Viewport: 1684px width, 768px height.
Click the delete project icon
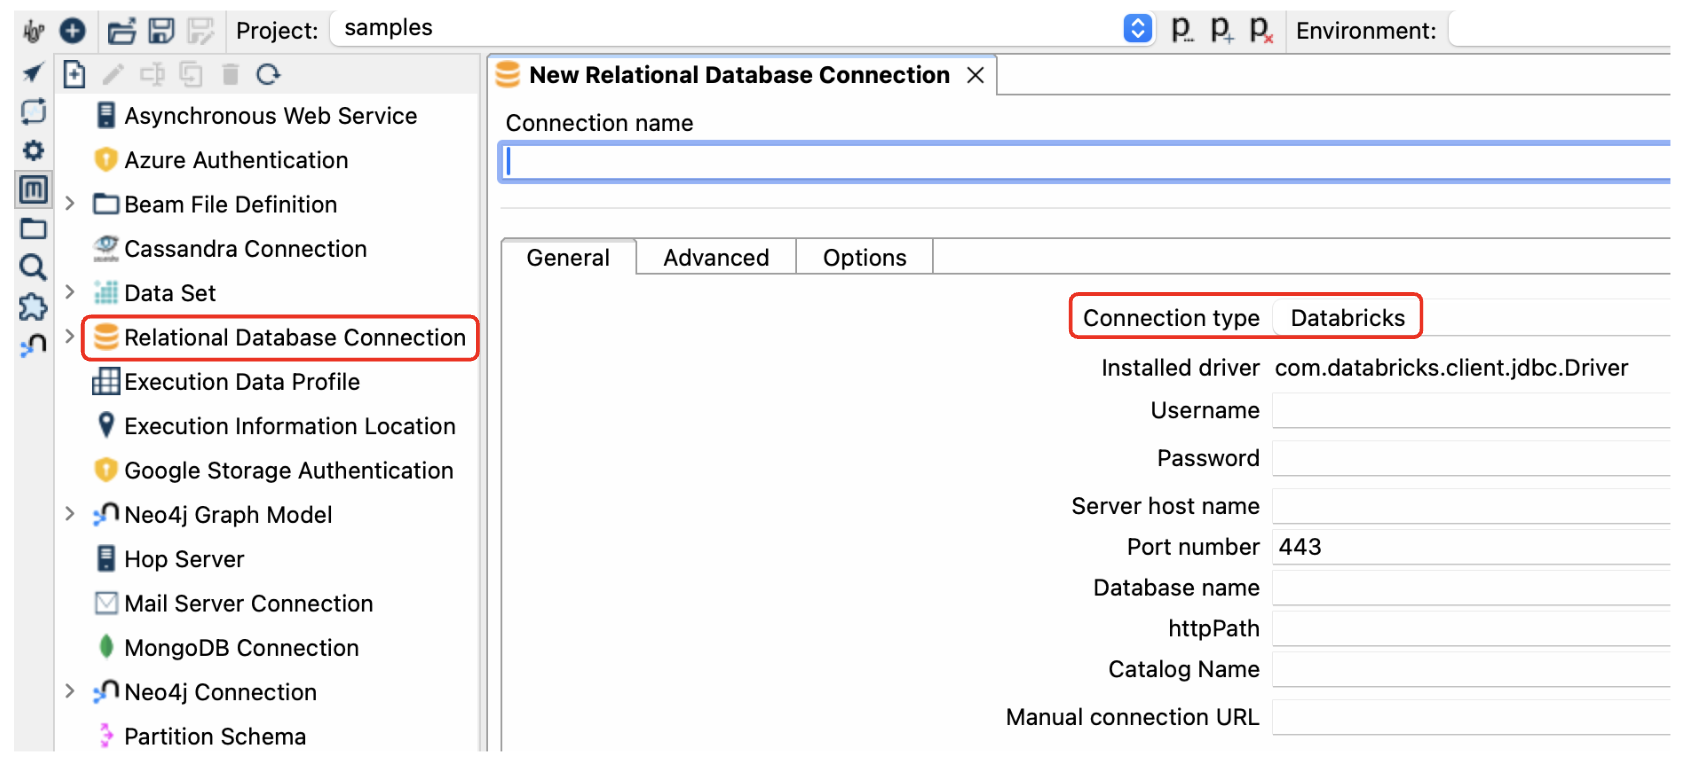1261,31
